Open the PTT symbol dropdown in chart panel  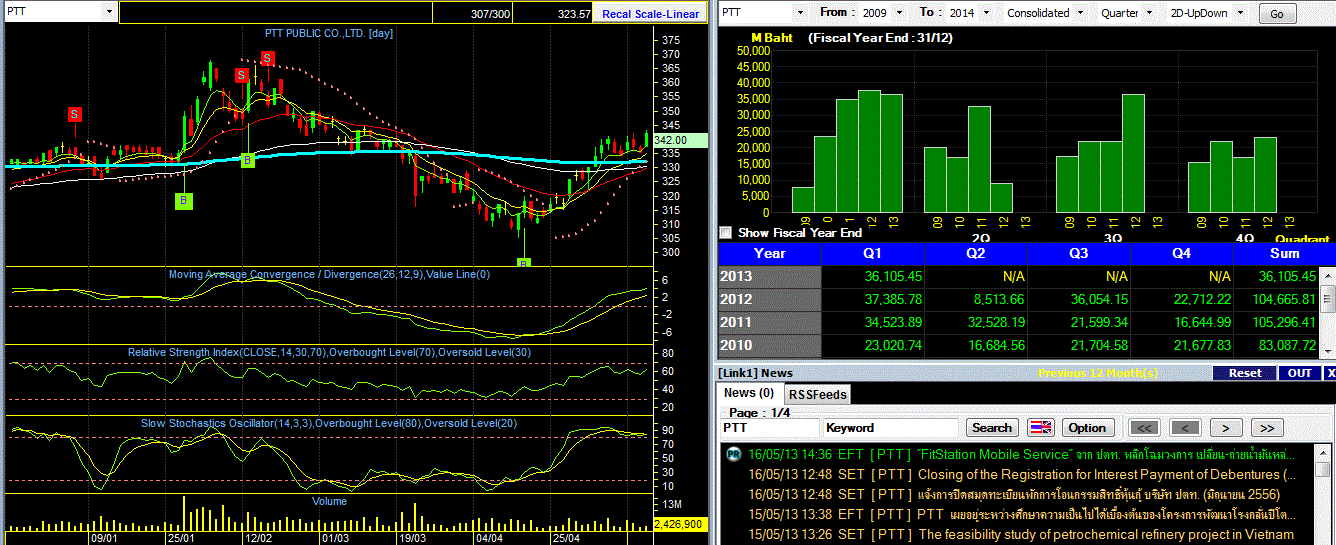[108, 11]
